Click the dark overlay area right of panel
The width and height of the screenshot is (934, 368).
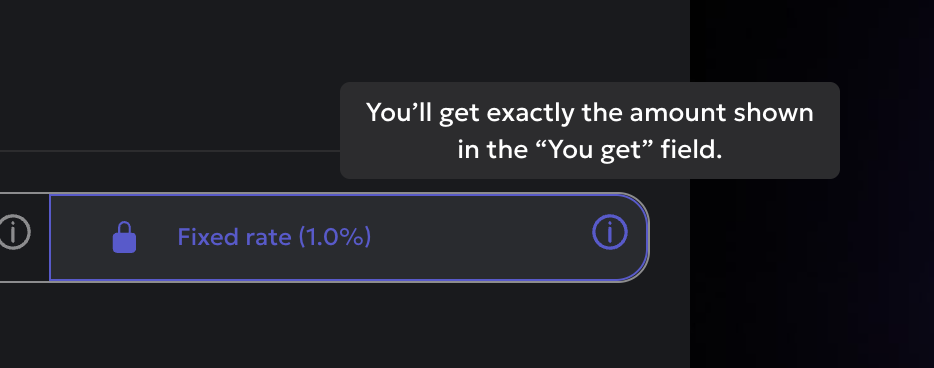812,274
